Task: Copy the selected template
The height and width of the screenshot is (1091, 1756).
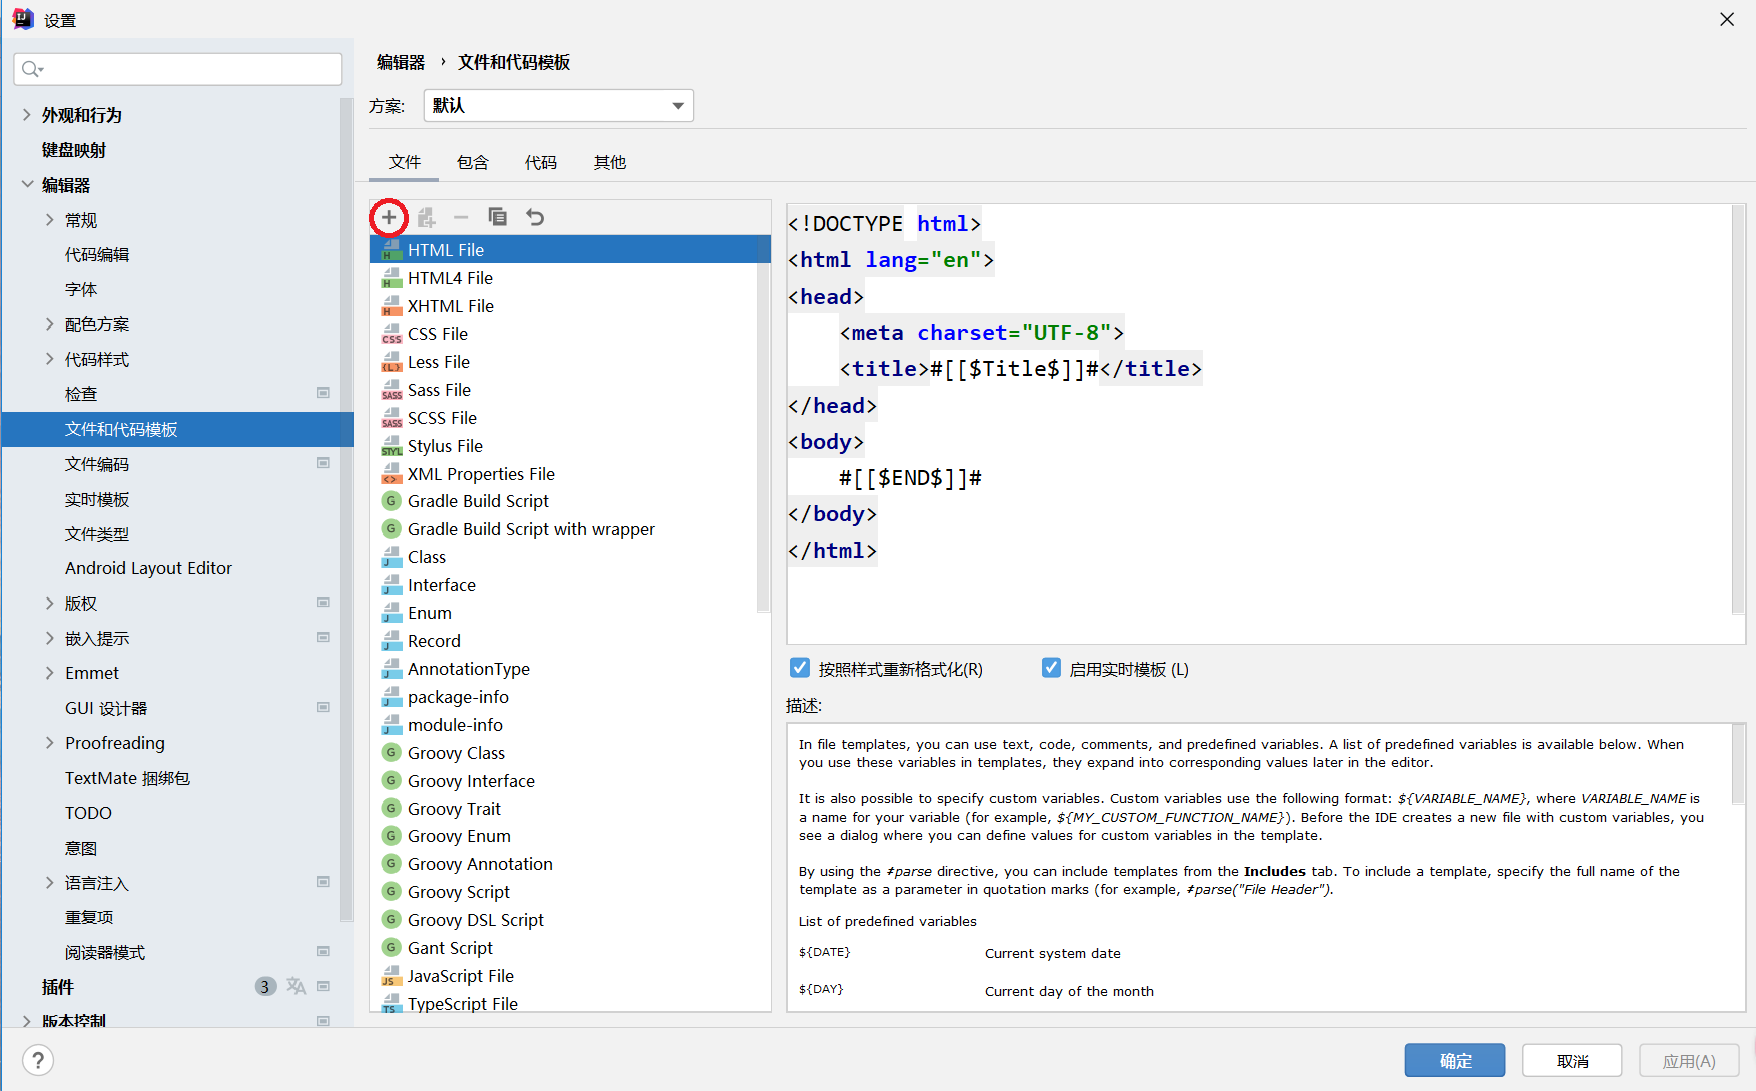Action: coord(498,217)
